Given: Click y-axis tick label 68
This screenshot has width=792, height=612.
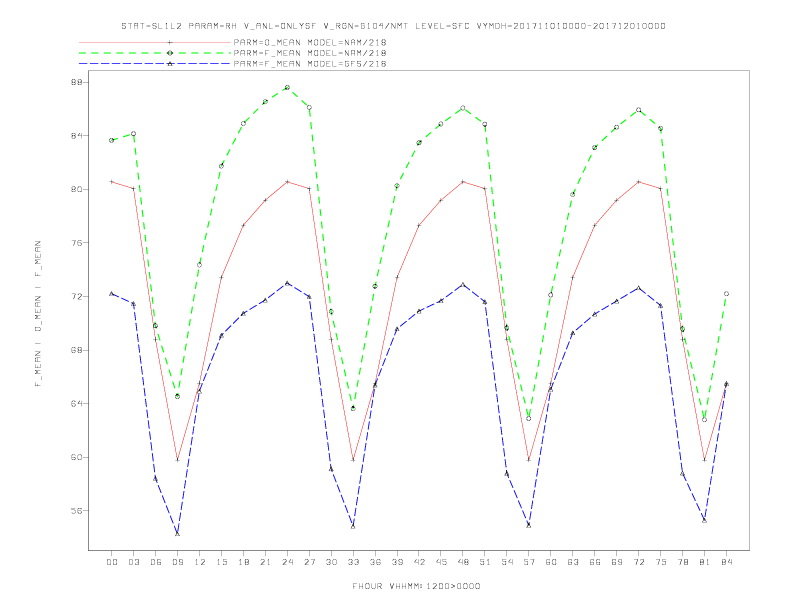Looking at the screenshot, I should (77, 350).
